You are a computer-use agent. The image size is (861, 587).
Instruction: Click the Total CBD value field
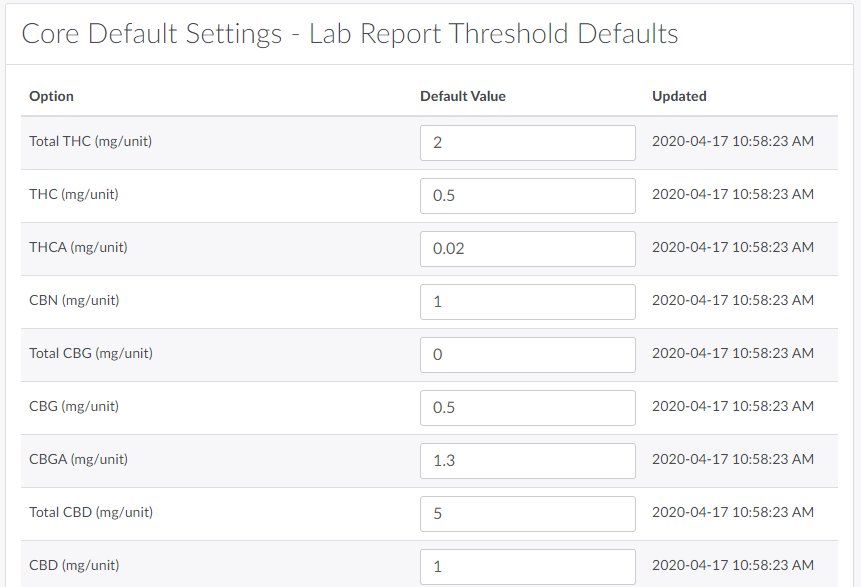point(527,513)
